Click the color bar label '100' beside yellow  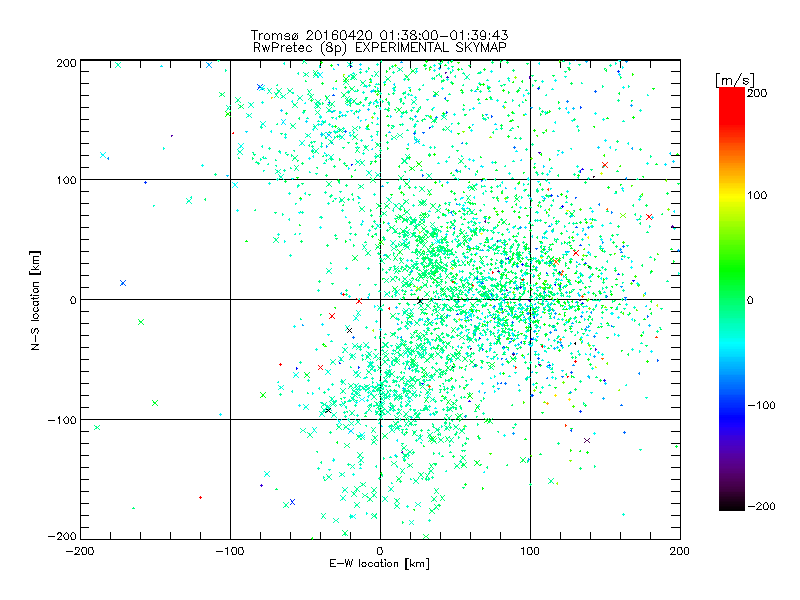tap(757, 195)
